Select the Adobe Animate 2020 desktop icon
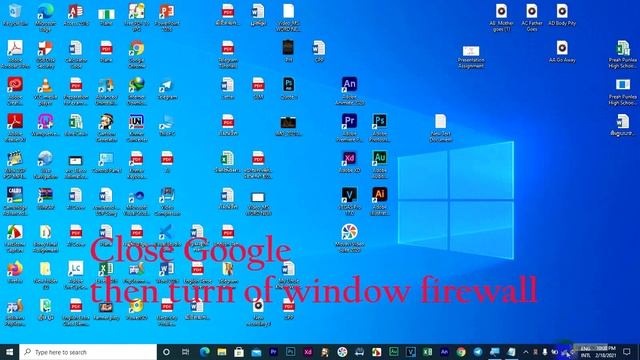 coord(349,91)
